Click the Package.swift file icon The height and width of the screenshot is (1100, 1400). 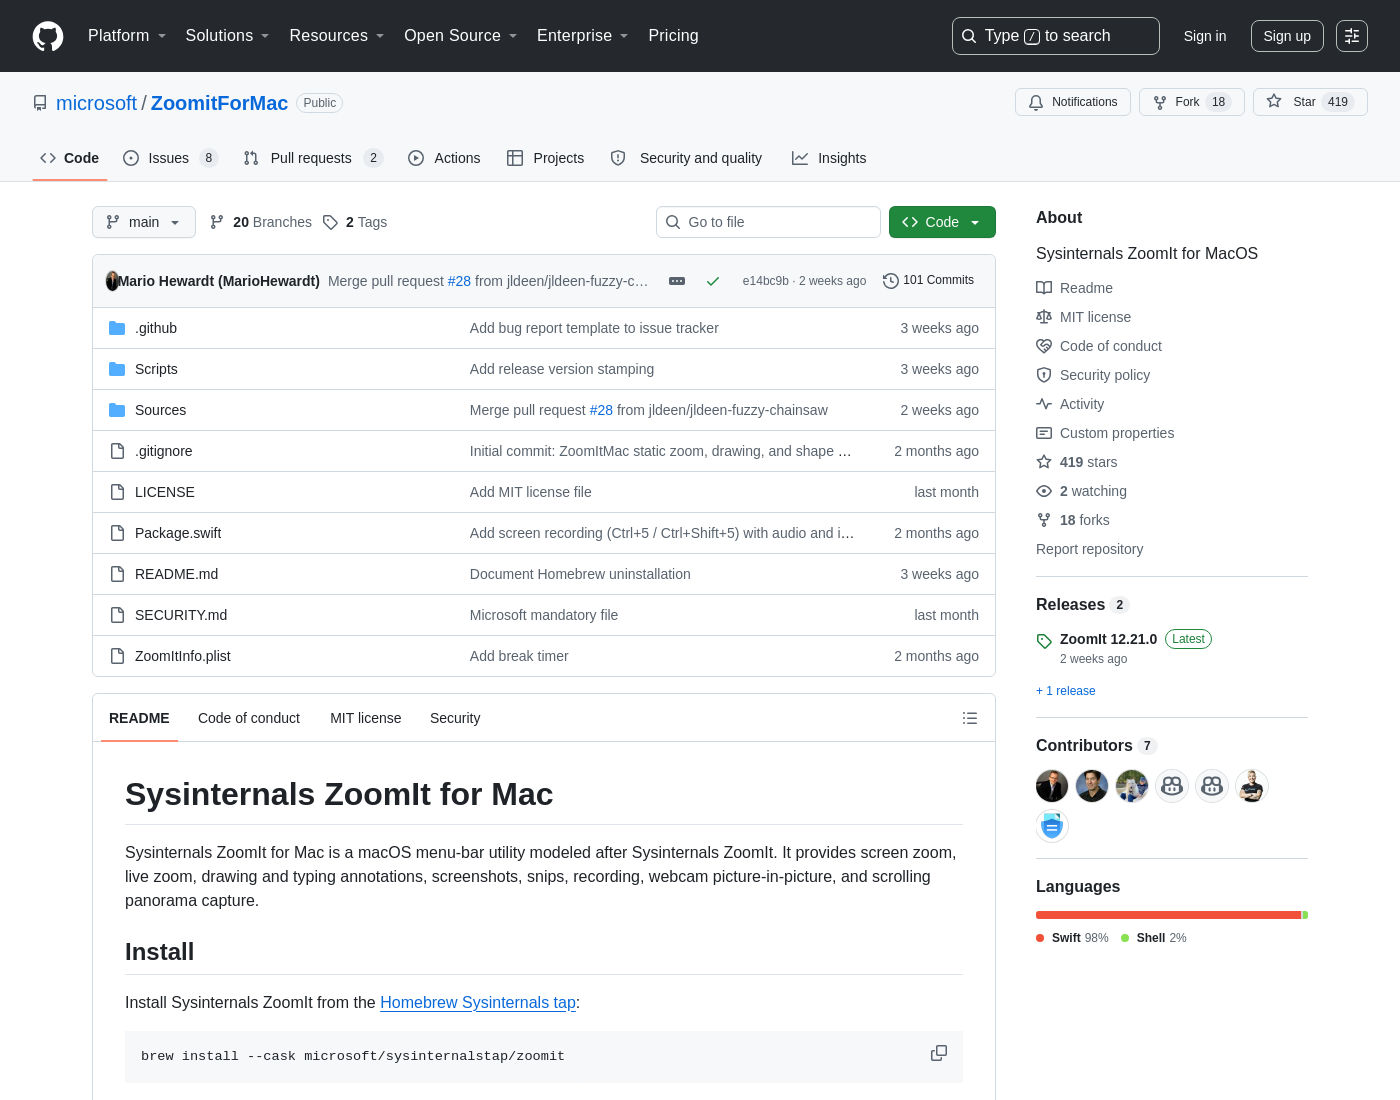point(117,533)
